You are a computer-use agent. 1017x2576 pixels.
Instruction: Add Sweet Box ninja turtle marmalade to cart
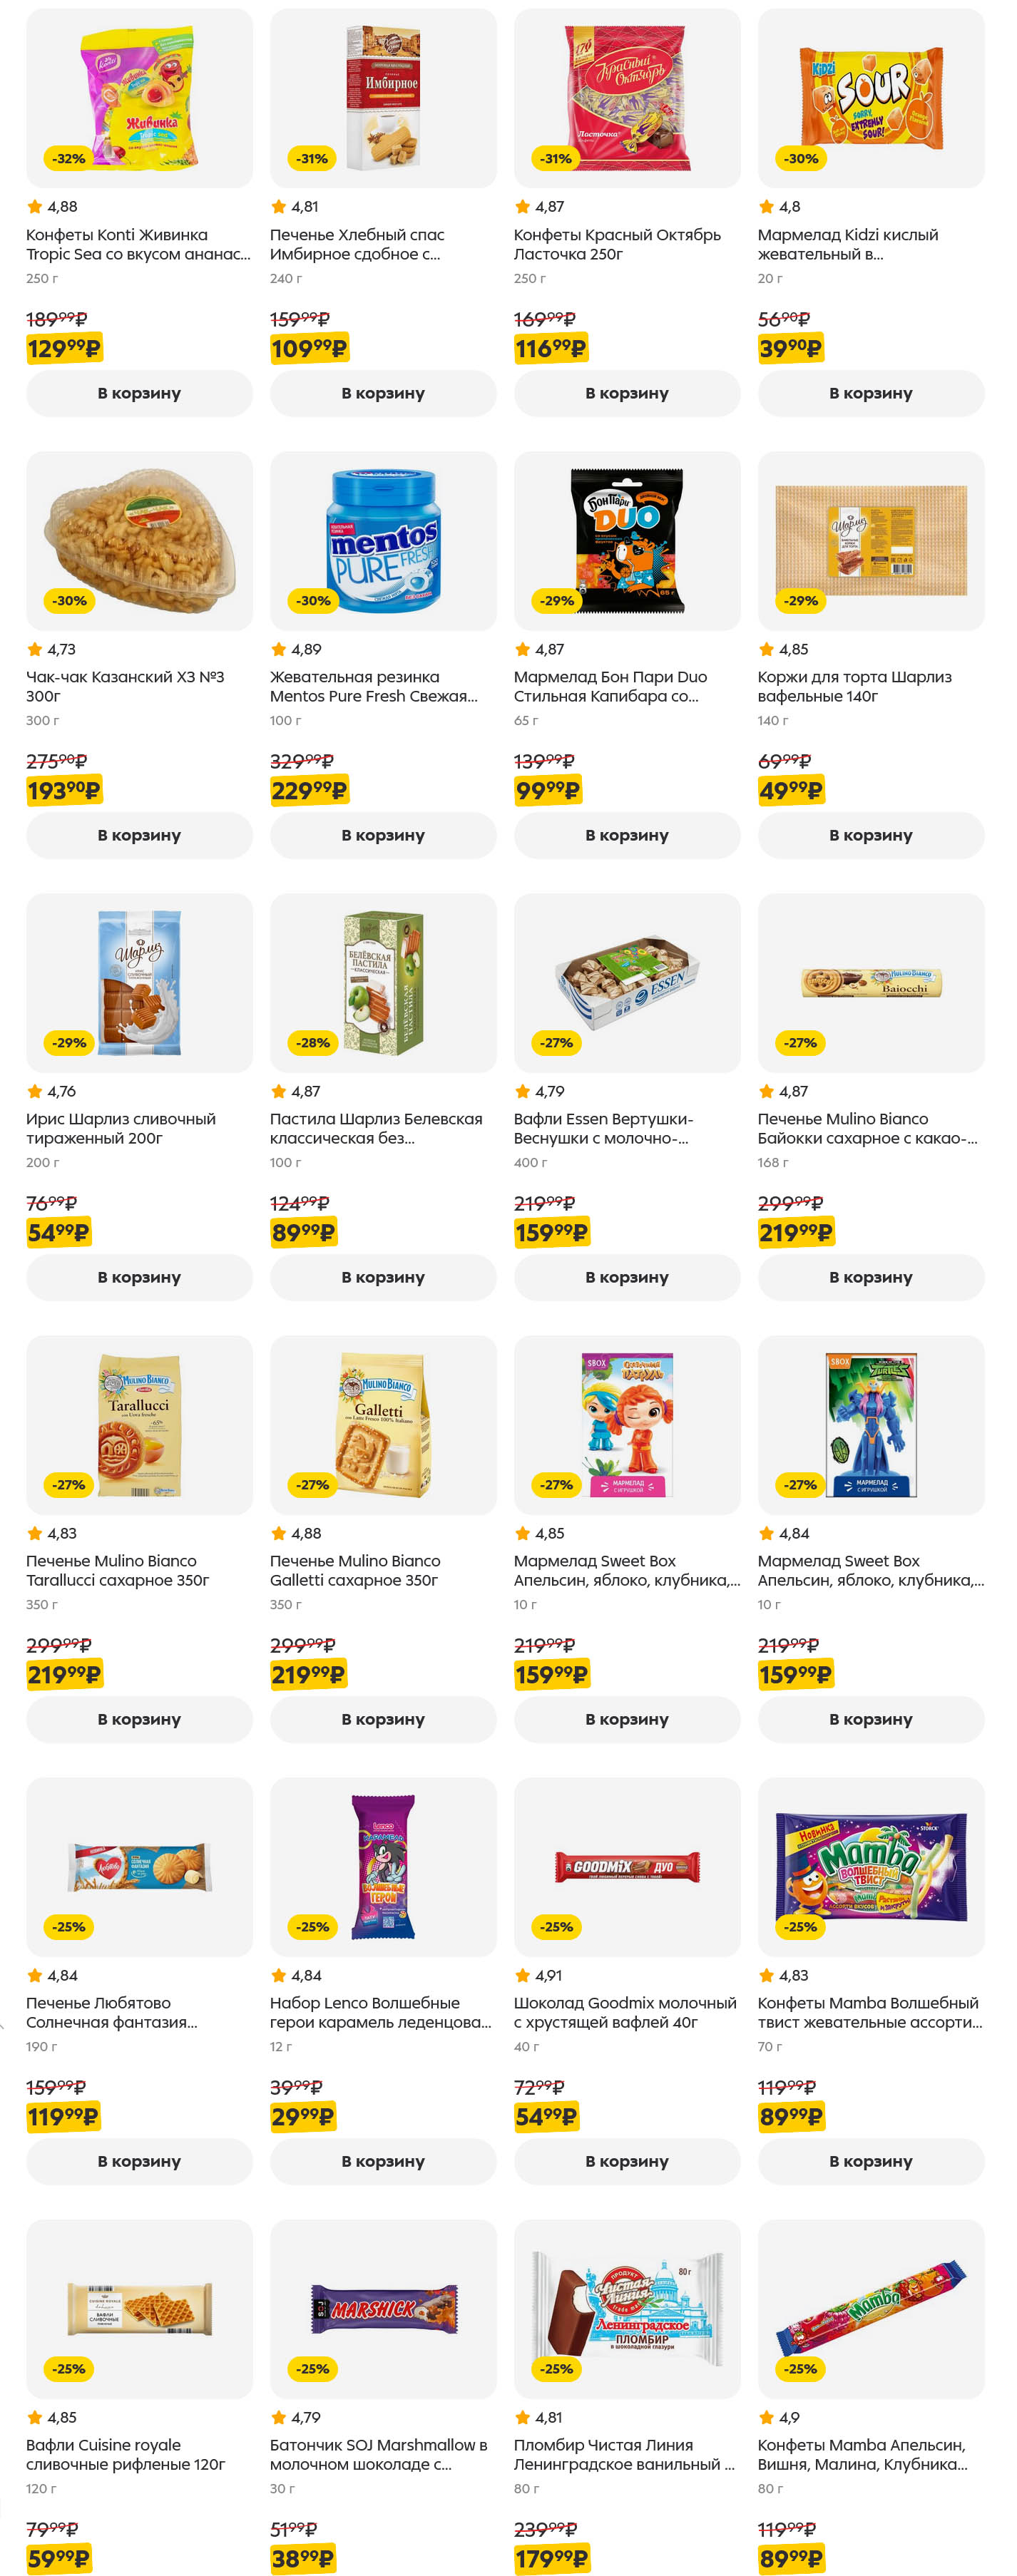870,1719
